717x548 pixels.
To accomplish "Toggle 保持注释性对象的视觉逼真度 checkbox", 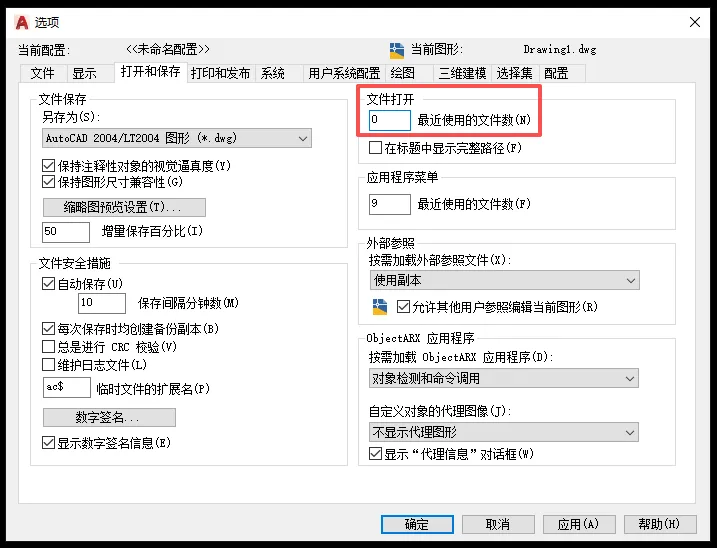I will tap(48, 166).
